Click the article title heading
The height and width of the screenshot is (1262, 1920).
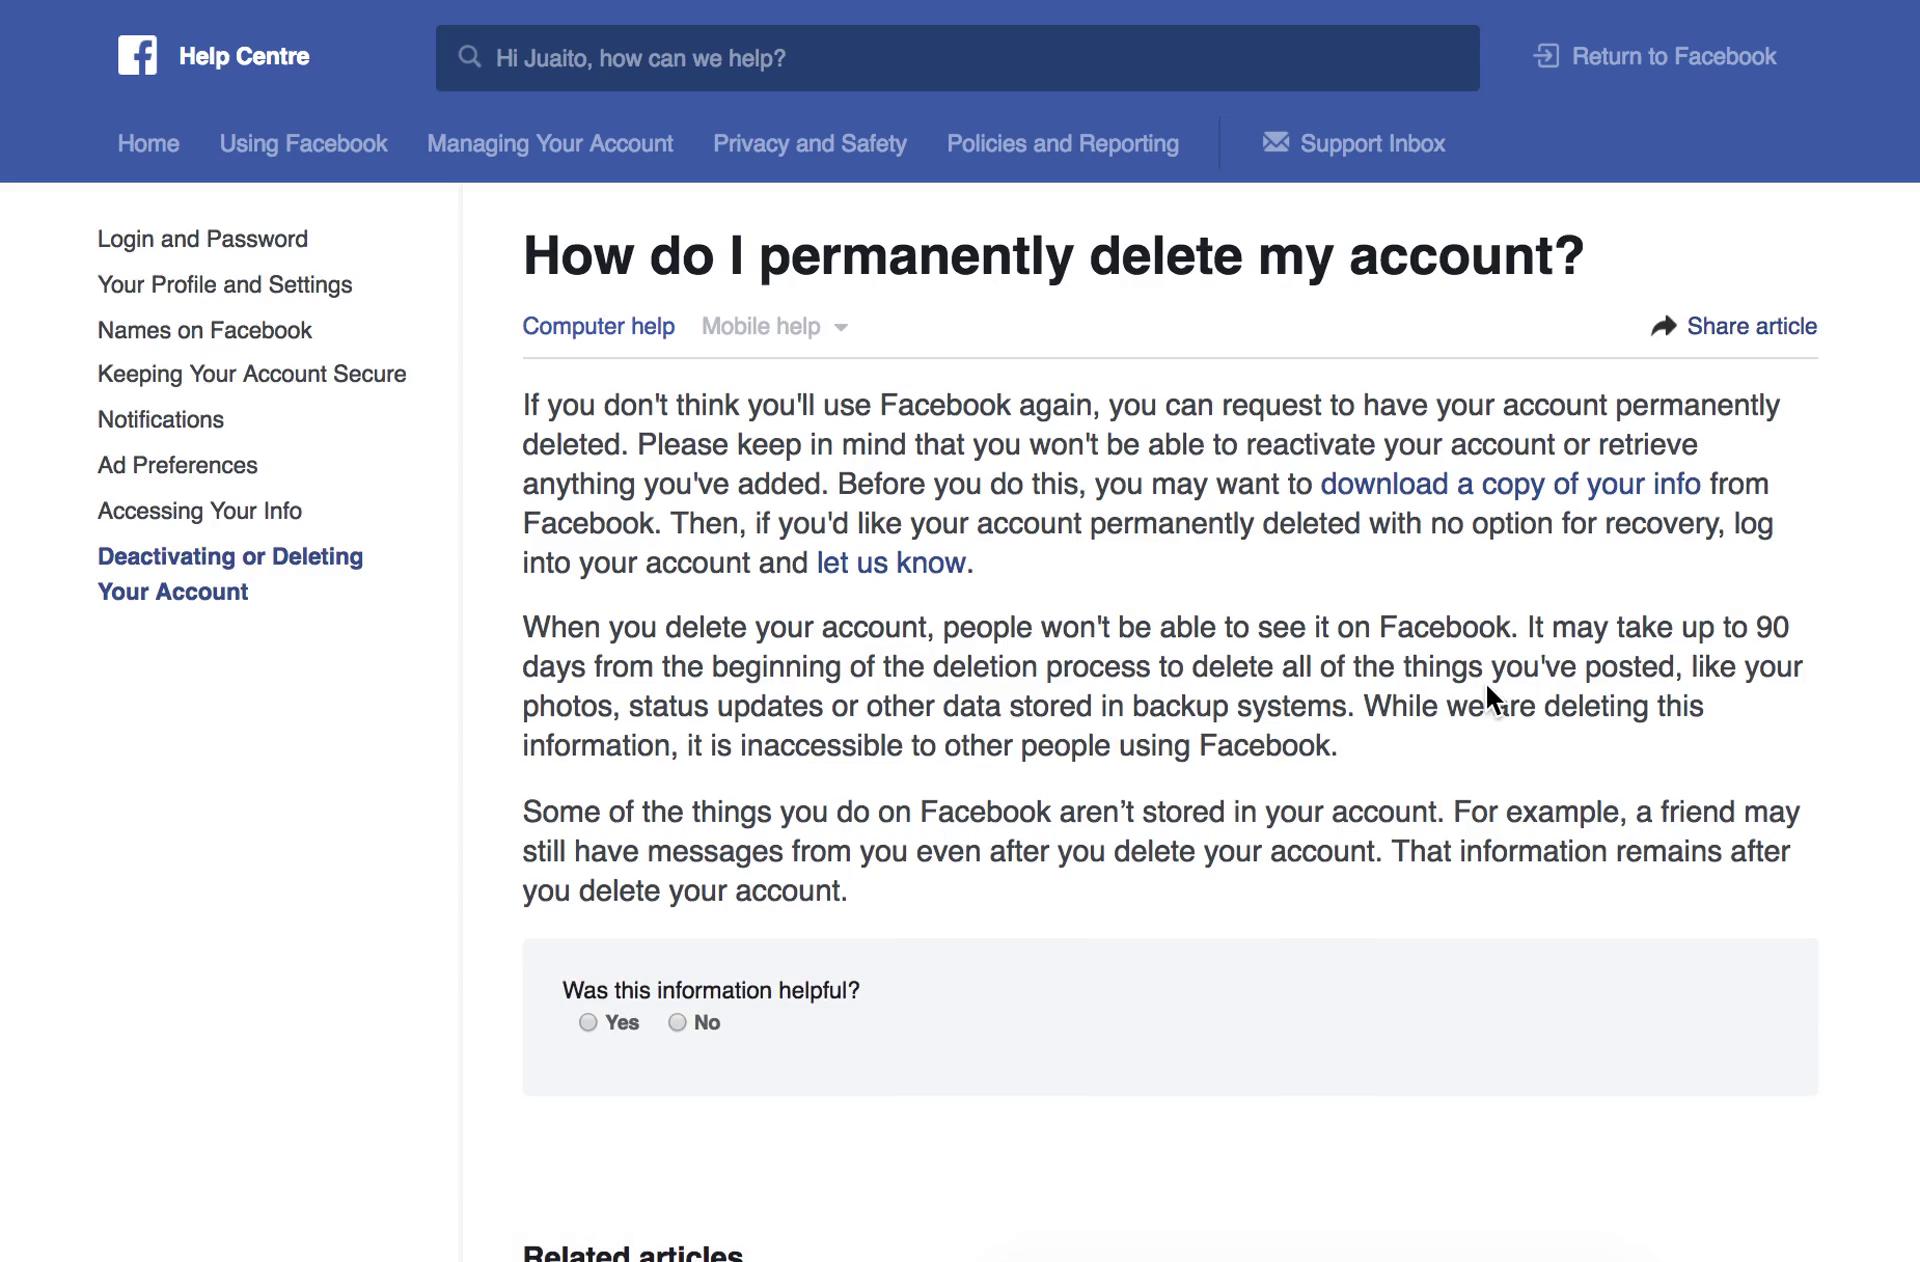point(1053,256)
